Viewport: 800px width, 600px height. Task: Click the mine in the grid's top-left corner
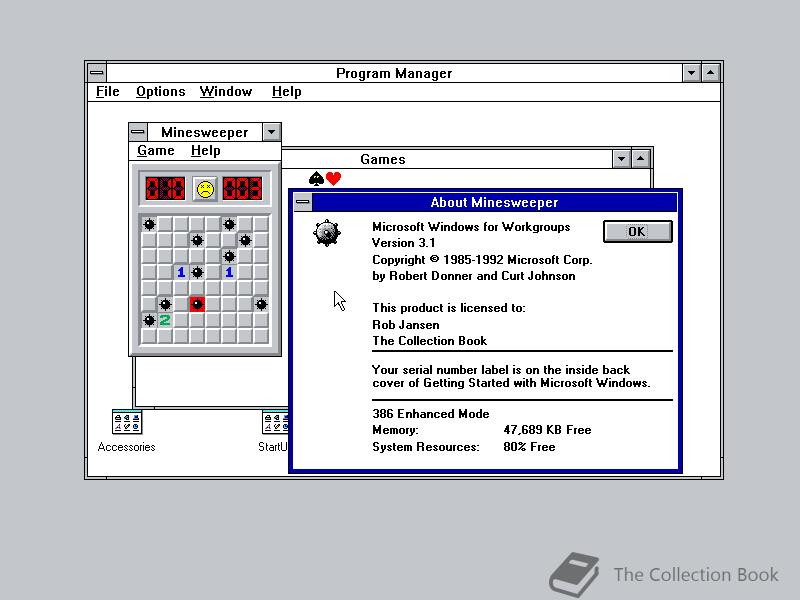tap(149, 224)
